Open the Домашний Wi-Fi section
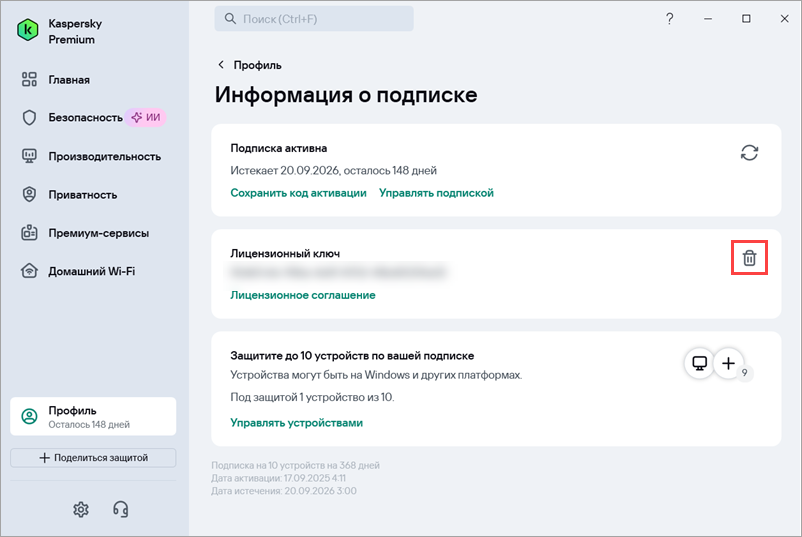Screen dimensions: 802x537 92,272
